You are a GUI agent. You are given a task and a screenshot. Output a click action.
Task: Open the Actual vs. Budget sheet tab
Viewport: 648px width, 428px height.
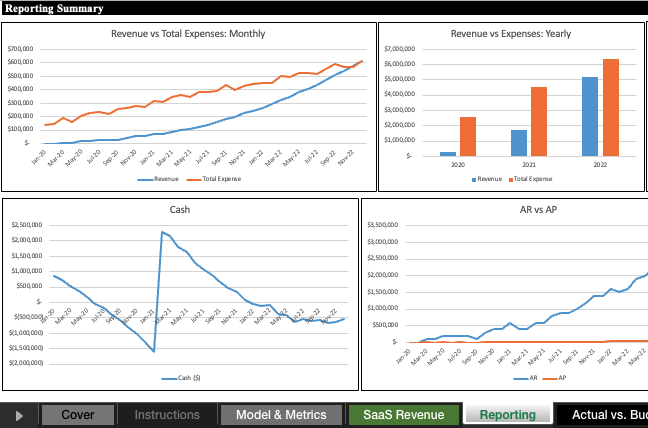coord(601,414)
